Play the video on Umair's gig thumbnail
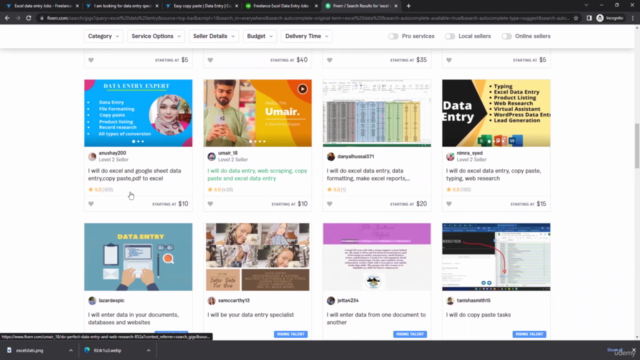 coord(302,89)
